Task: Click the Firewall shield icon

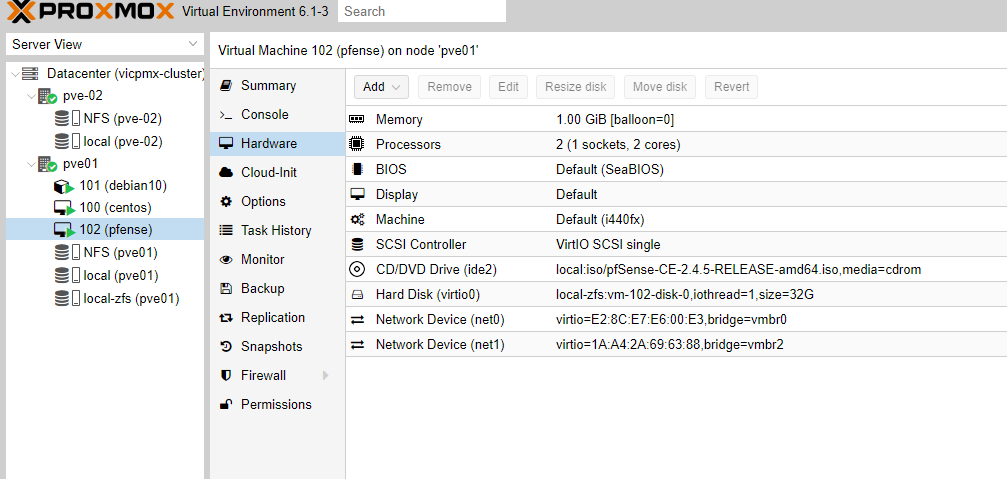Action: coord(225,376)
